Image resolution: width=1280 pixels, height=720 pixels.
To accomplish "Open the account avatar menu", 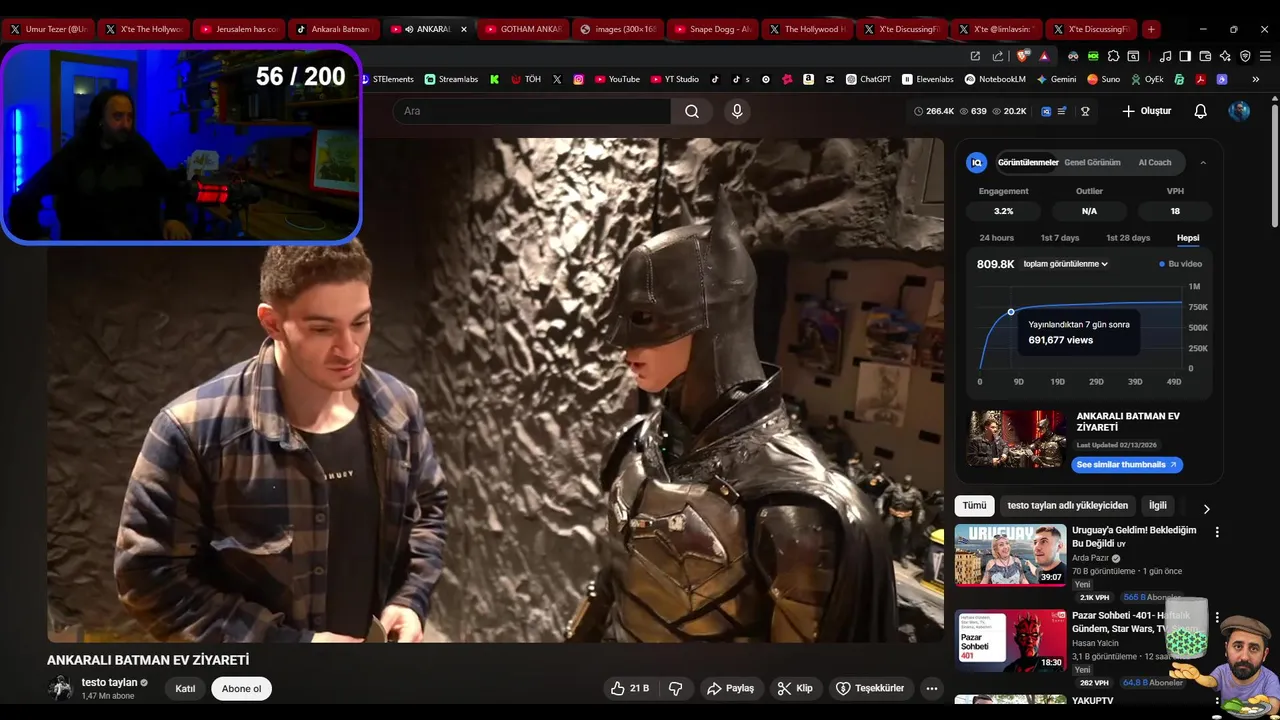I will pos(1239,111).
